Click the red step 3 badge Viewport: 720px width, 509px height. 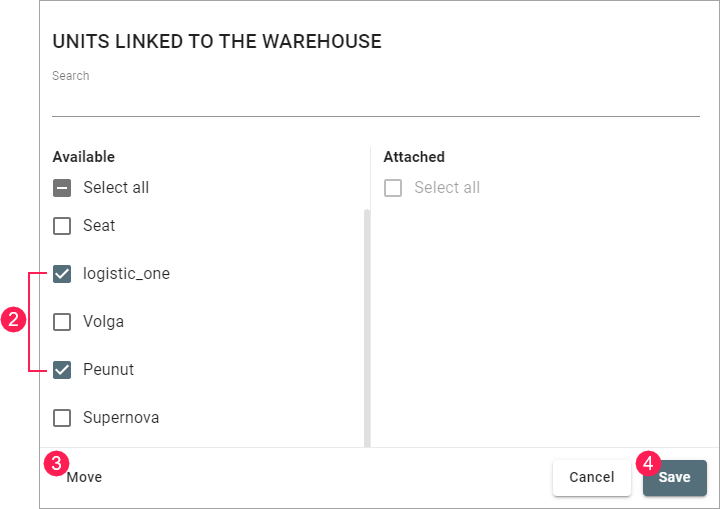57,463
